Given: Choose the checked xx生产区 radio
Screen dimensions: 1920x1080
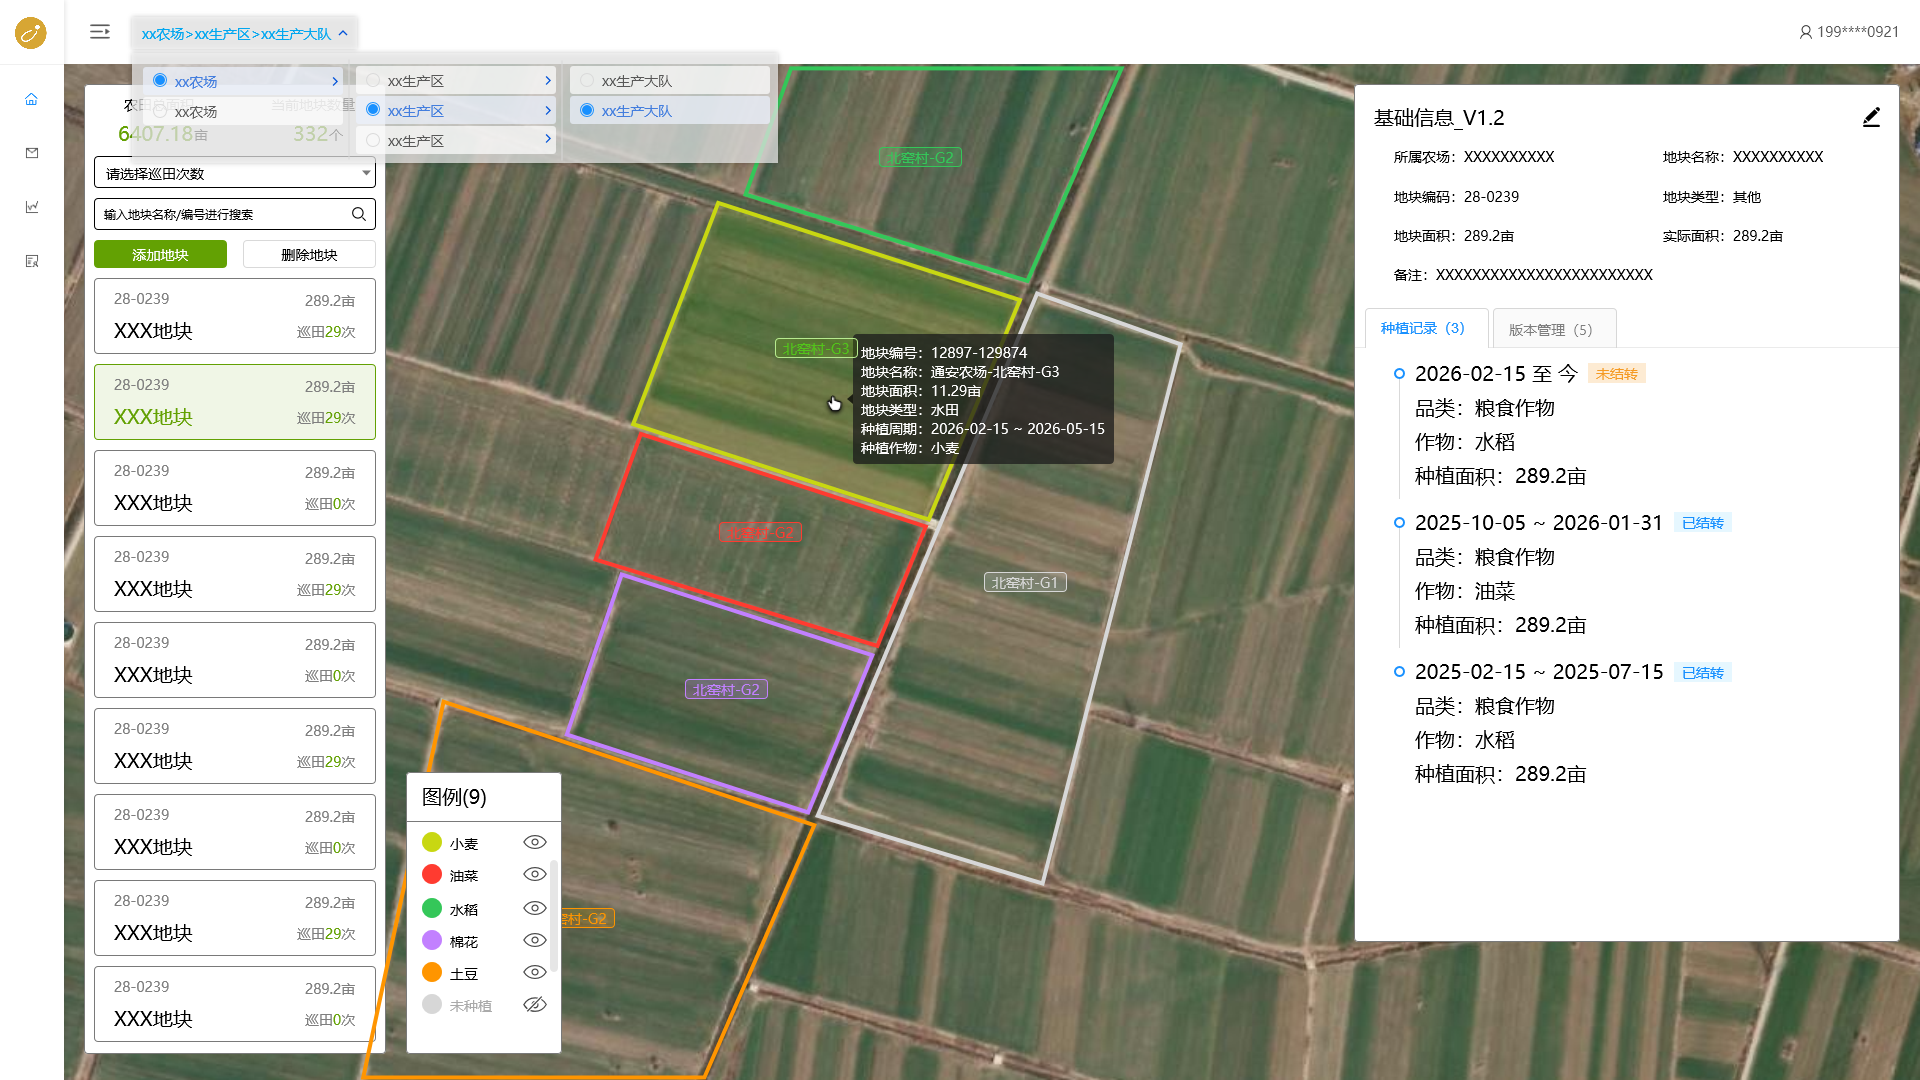Looking at the screenshot, I should (373, 109).
